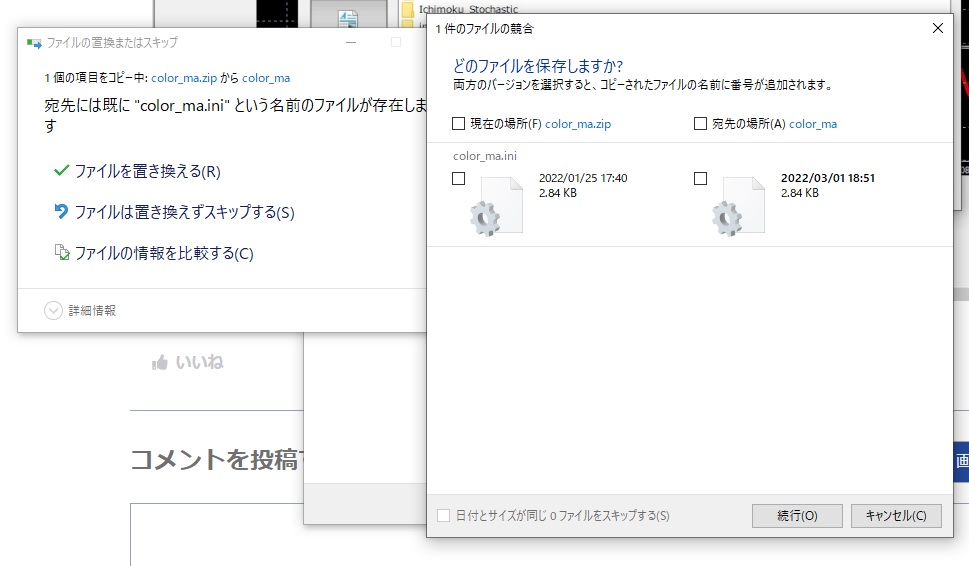Screen dimensions: 969x566
Task: Choose ファイルの情報を比較する(C) option
Action: tap(164, 253)
